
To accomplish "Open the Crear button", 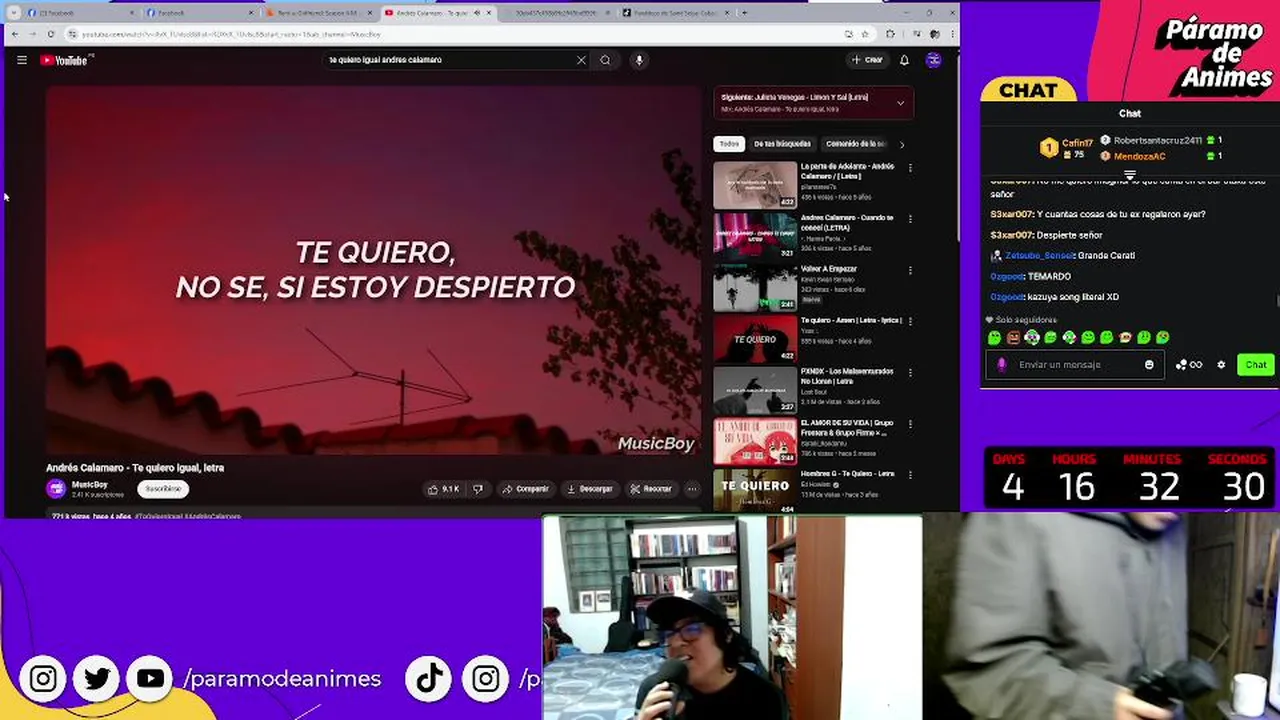I will pos(867,60).
